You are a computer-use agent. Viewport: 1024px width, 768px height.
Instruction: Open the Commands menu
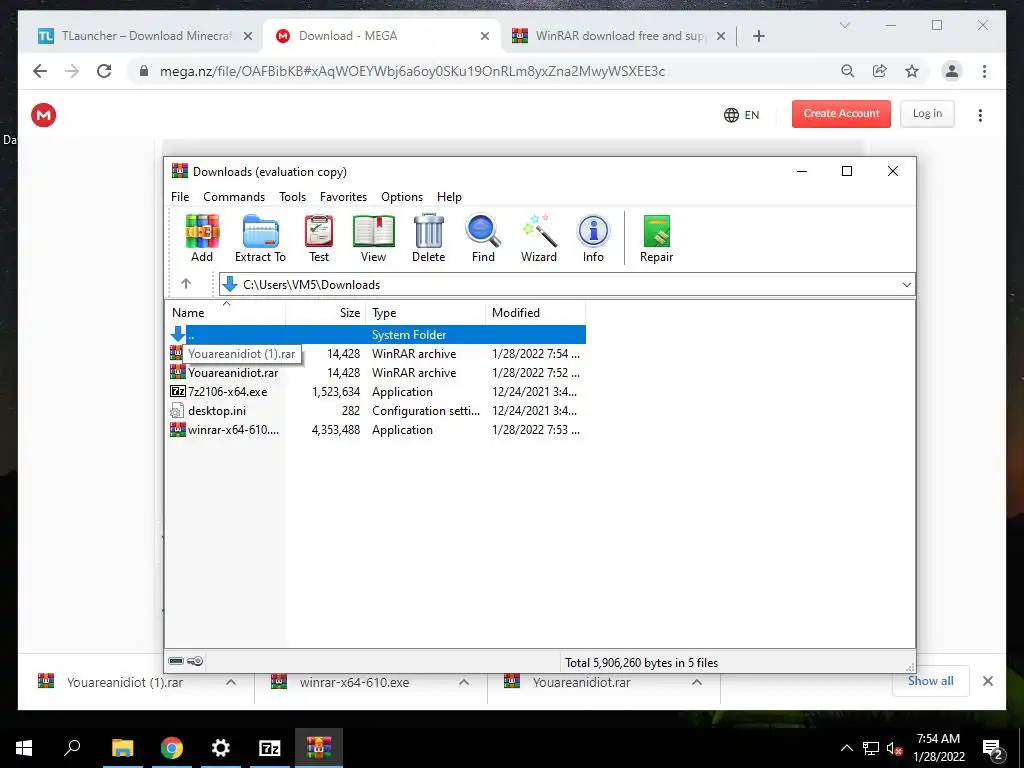[x=234, y=197]
